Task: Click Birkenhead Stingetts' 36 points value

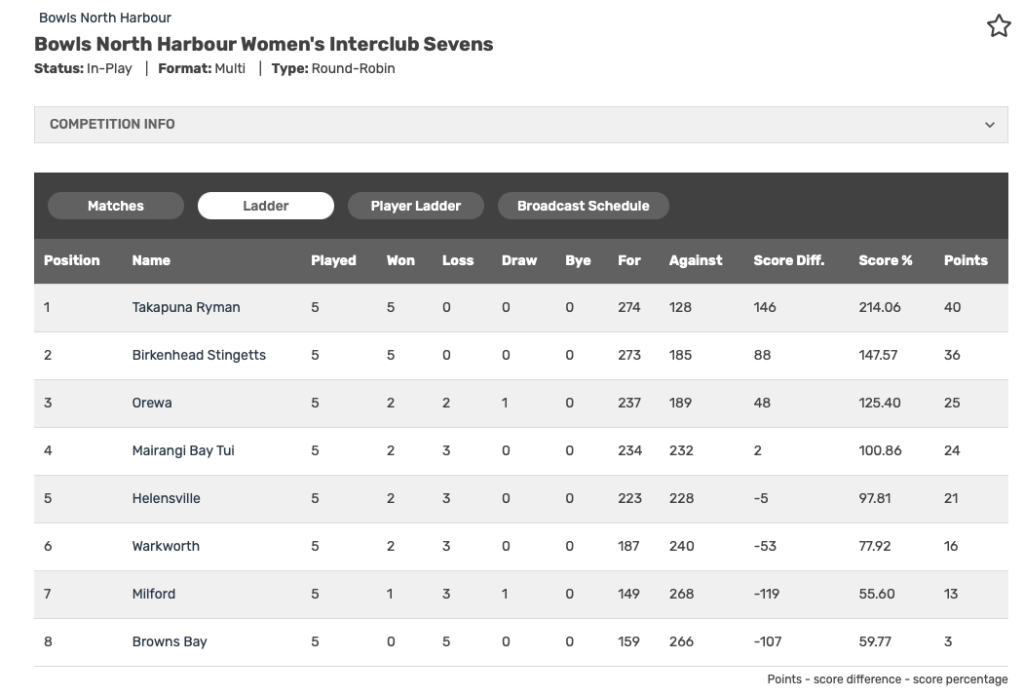Action: [952, 355]
